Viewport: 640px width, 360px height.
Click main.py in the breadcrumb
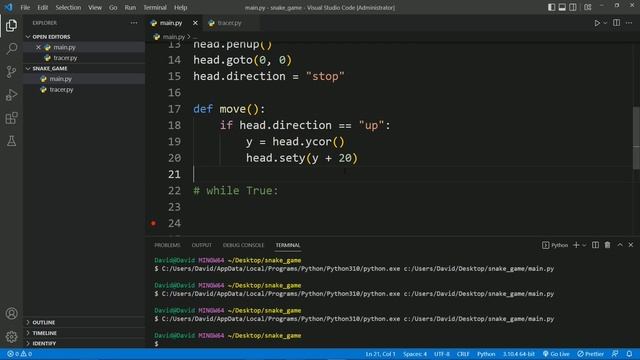coord(173,37)
